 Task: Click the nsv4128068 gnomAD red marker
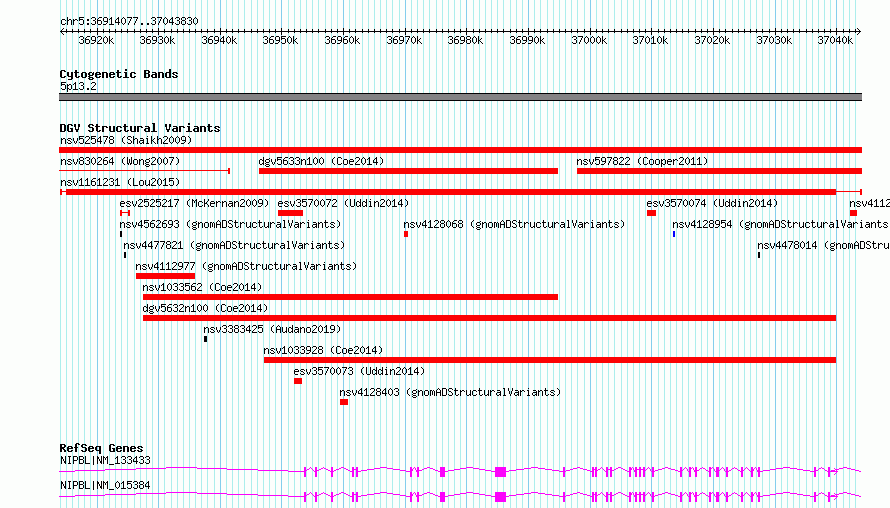406,234
